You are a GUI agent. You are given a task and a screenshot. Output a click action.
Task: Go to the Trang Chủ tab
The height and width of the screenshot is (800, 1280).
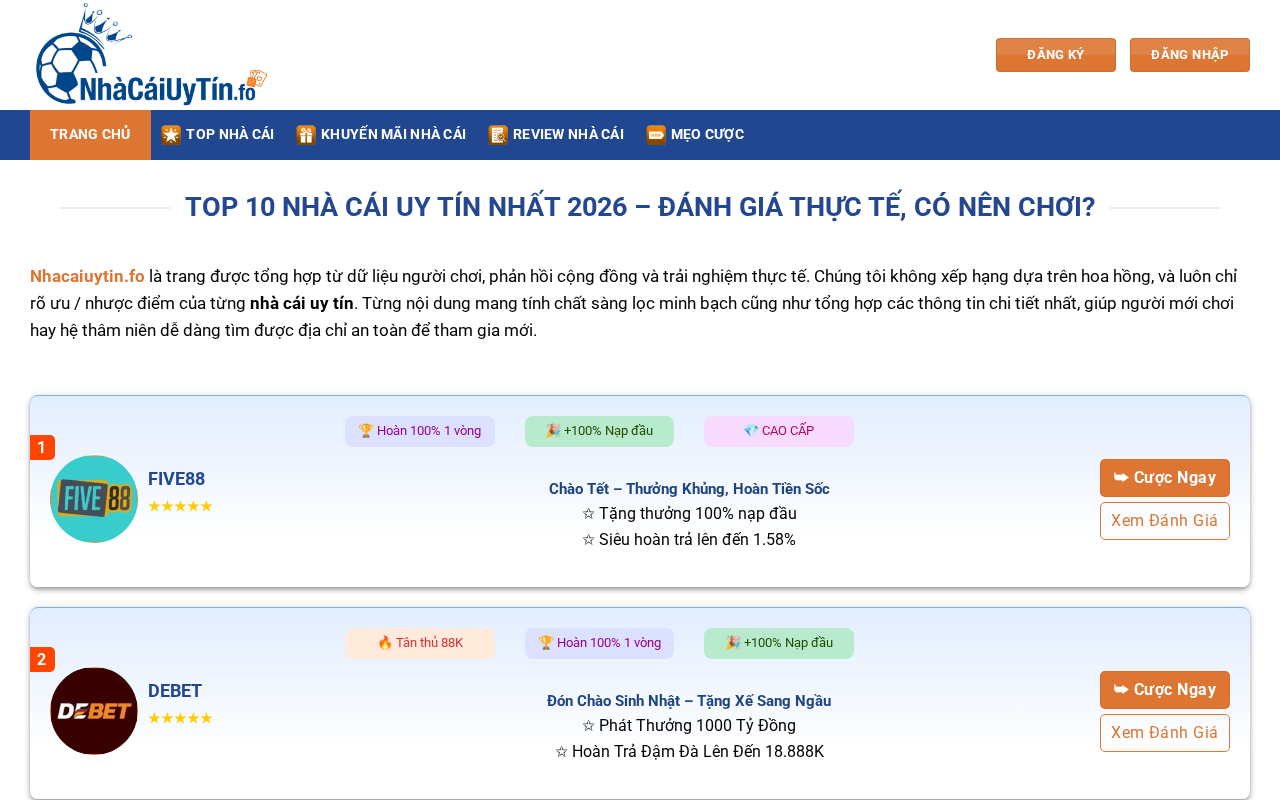click(90, 135)
